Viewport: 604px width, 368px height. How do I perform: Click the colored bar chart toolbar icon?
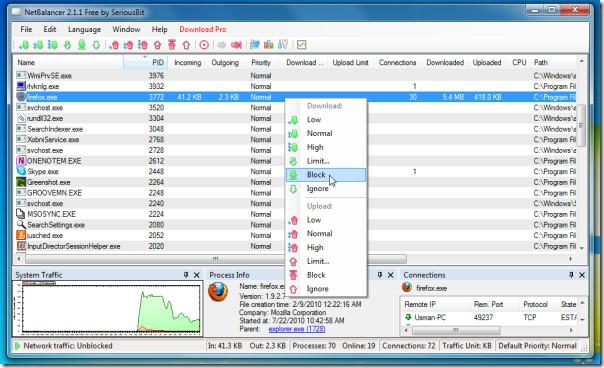(268, 45)
